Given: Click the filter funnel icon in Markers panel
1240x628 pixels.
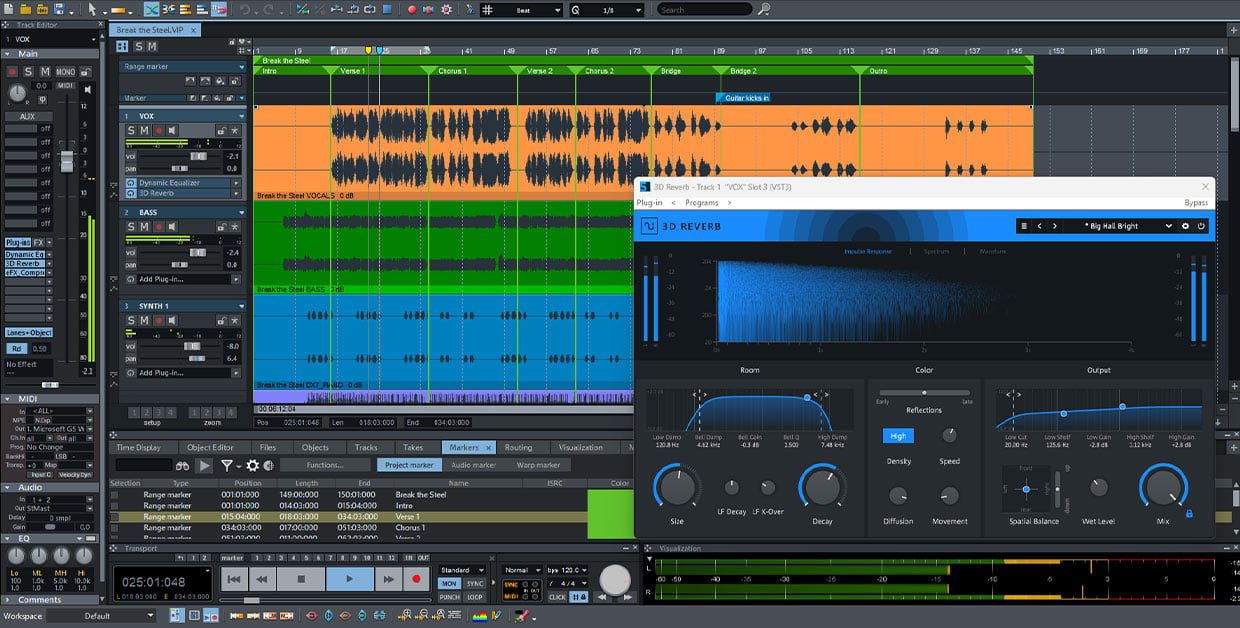Looking at the screenshot, I should 228,464.
